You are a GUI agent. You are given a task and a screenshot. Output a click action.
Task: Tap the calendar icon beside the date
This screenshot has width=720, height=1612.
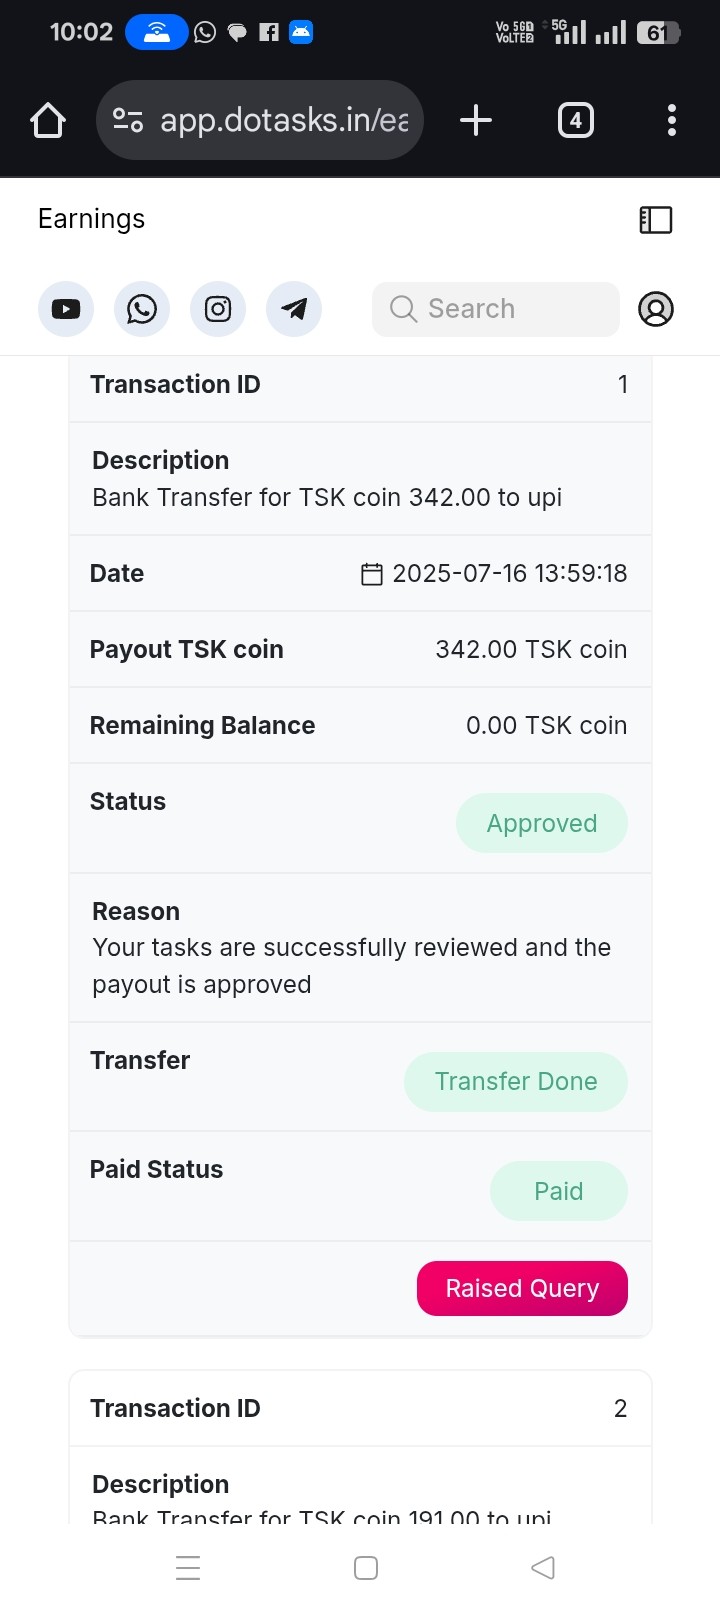(372, 574)
